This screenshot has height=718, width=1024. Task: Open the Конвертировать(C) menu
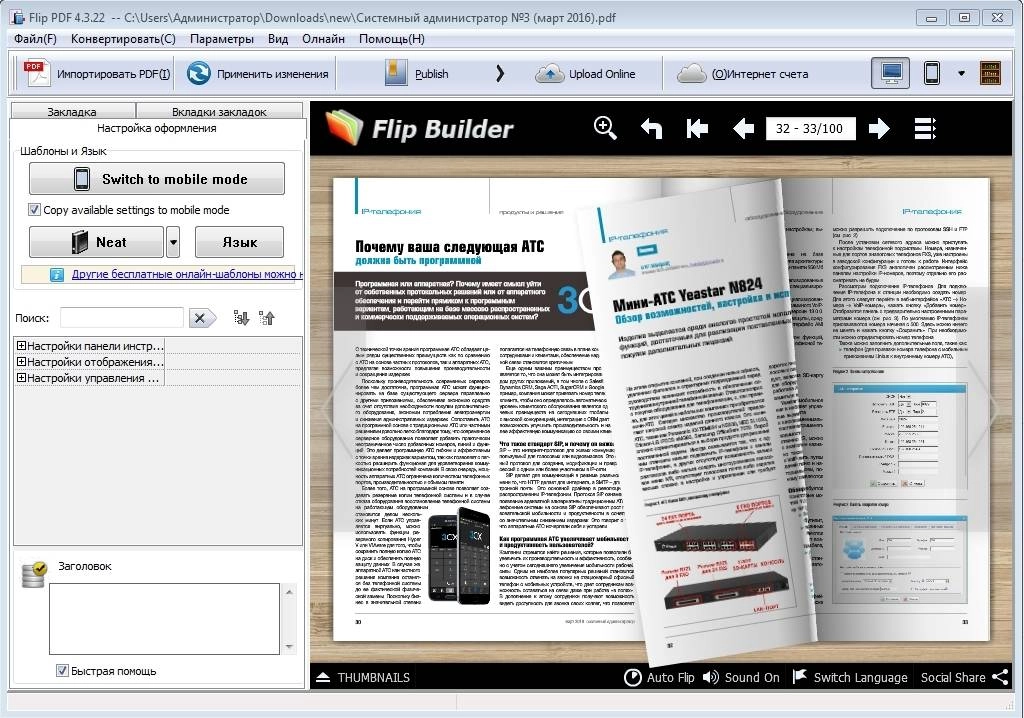(x=123, y=39)
